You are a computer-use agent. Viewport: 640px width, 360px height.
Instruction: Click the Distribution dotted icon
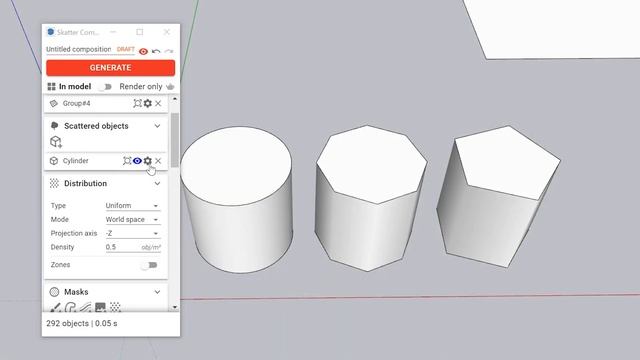(54, 184)
